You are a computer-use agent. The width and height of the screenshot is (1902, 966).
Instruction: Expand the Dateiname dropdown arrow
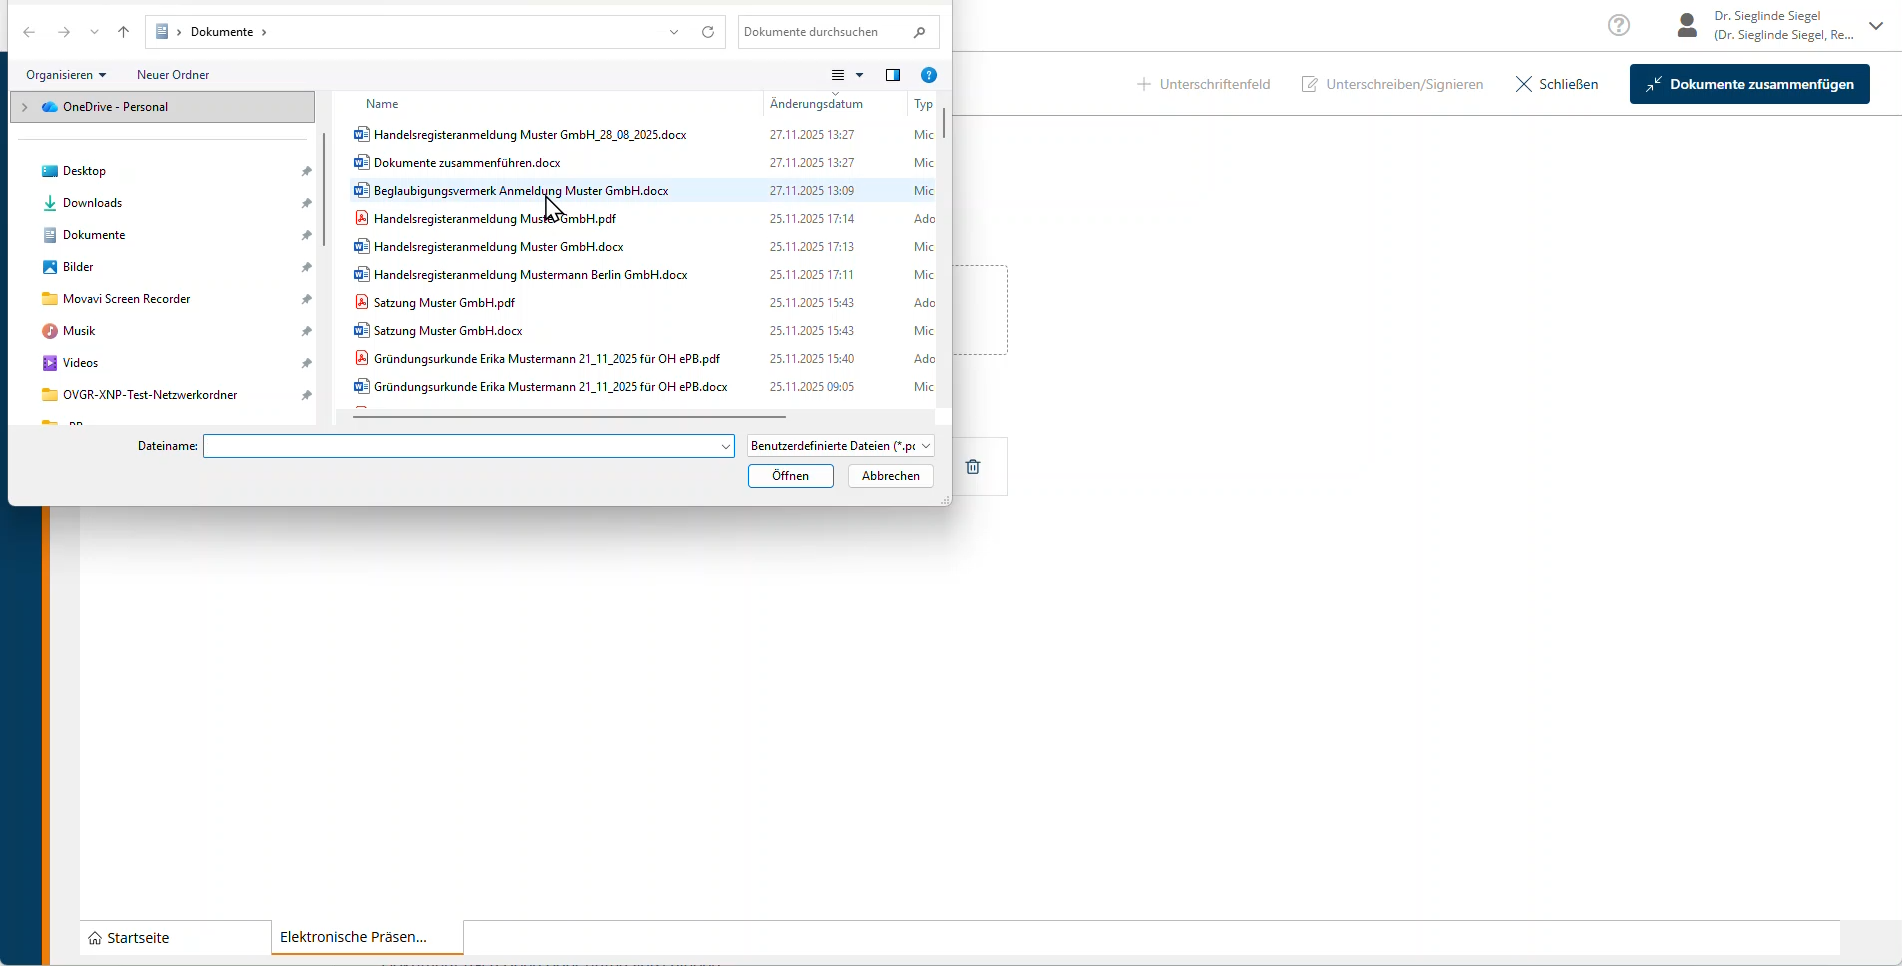pyautogui.click(x=726, y=446)
